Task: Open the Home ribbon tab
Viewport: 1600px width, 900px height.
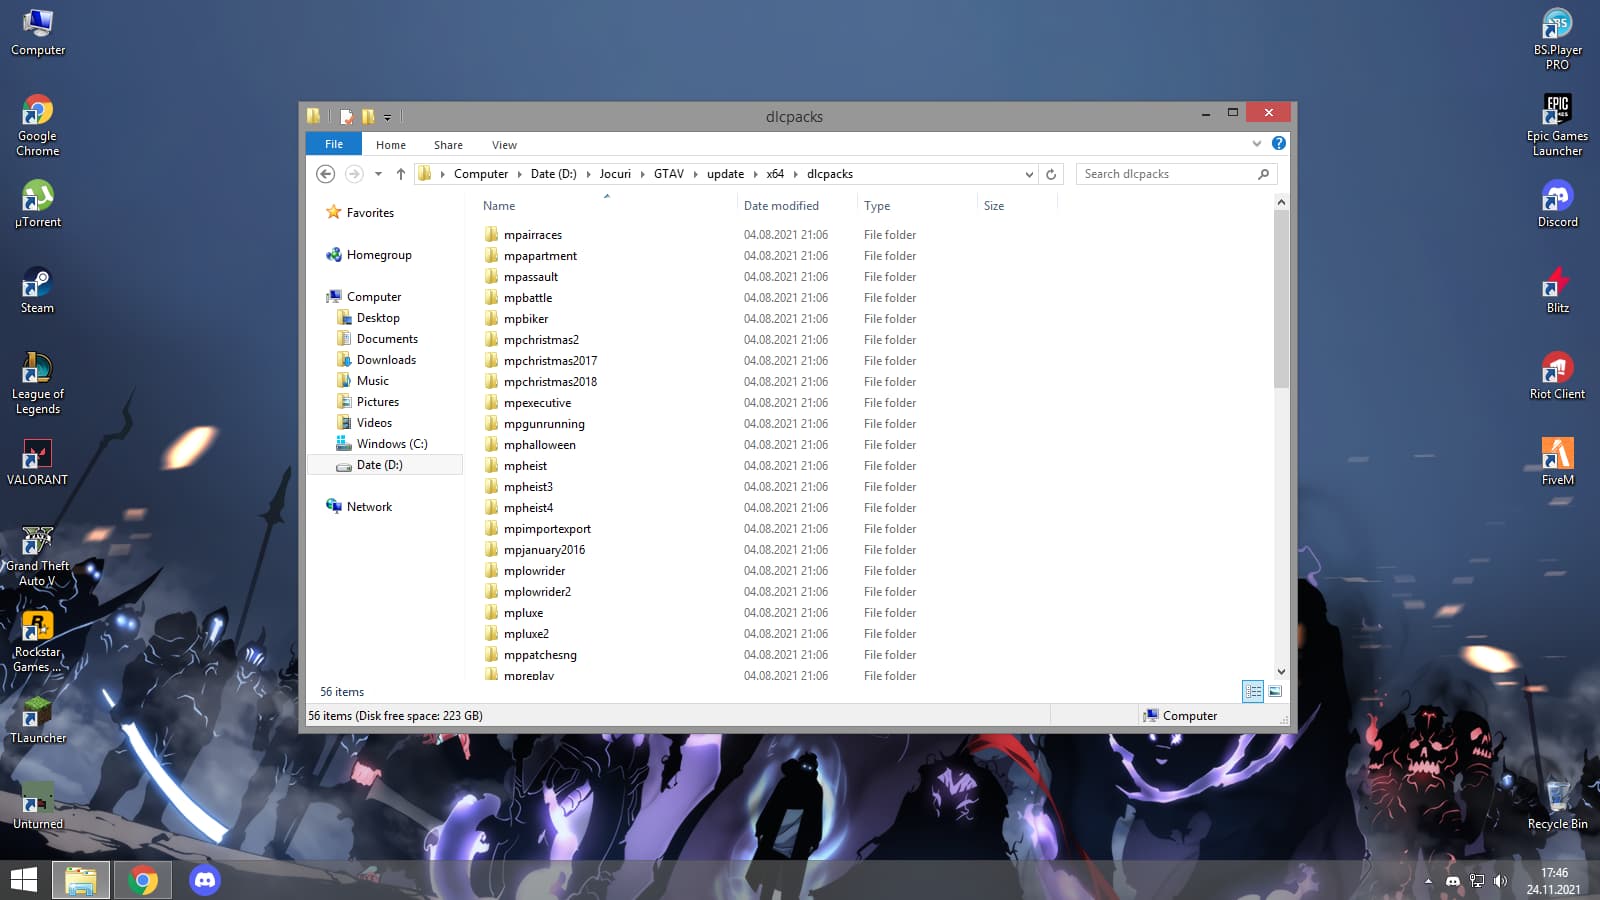Action: (391, 145)
